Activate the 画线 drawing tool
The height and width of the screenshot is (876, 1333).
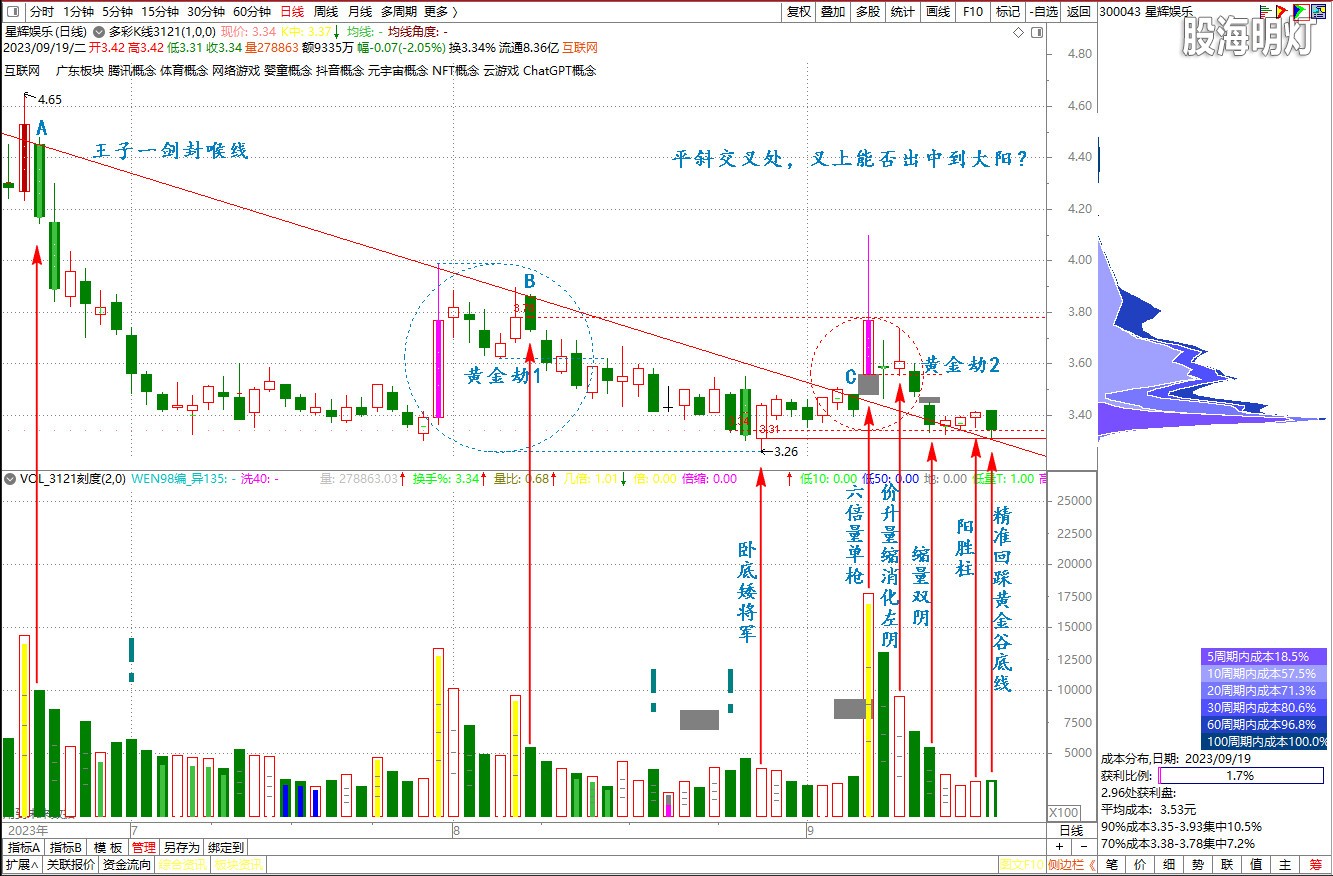[937, 12]
